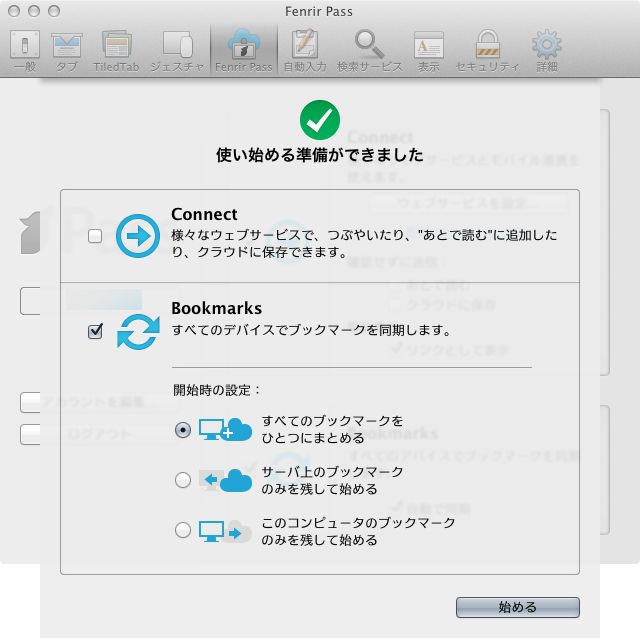This screenshot has height=638, width=640.
Task: Click the Fenrir Pass window title
Action: point(319,11)
